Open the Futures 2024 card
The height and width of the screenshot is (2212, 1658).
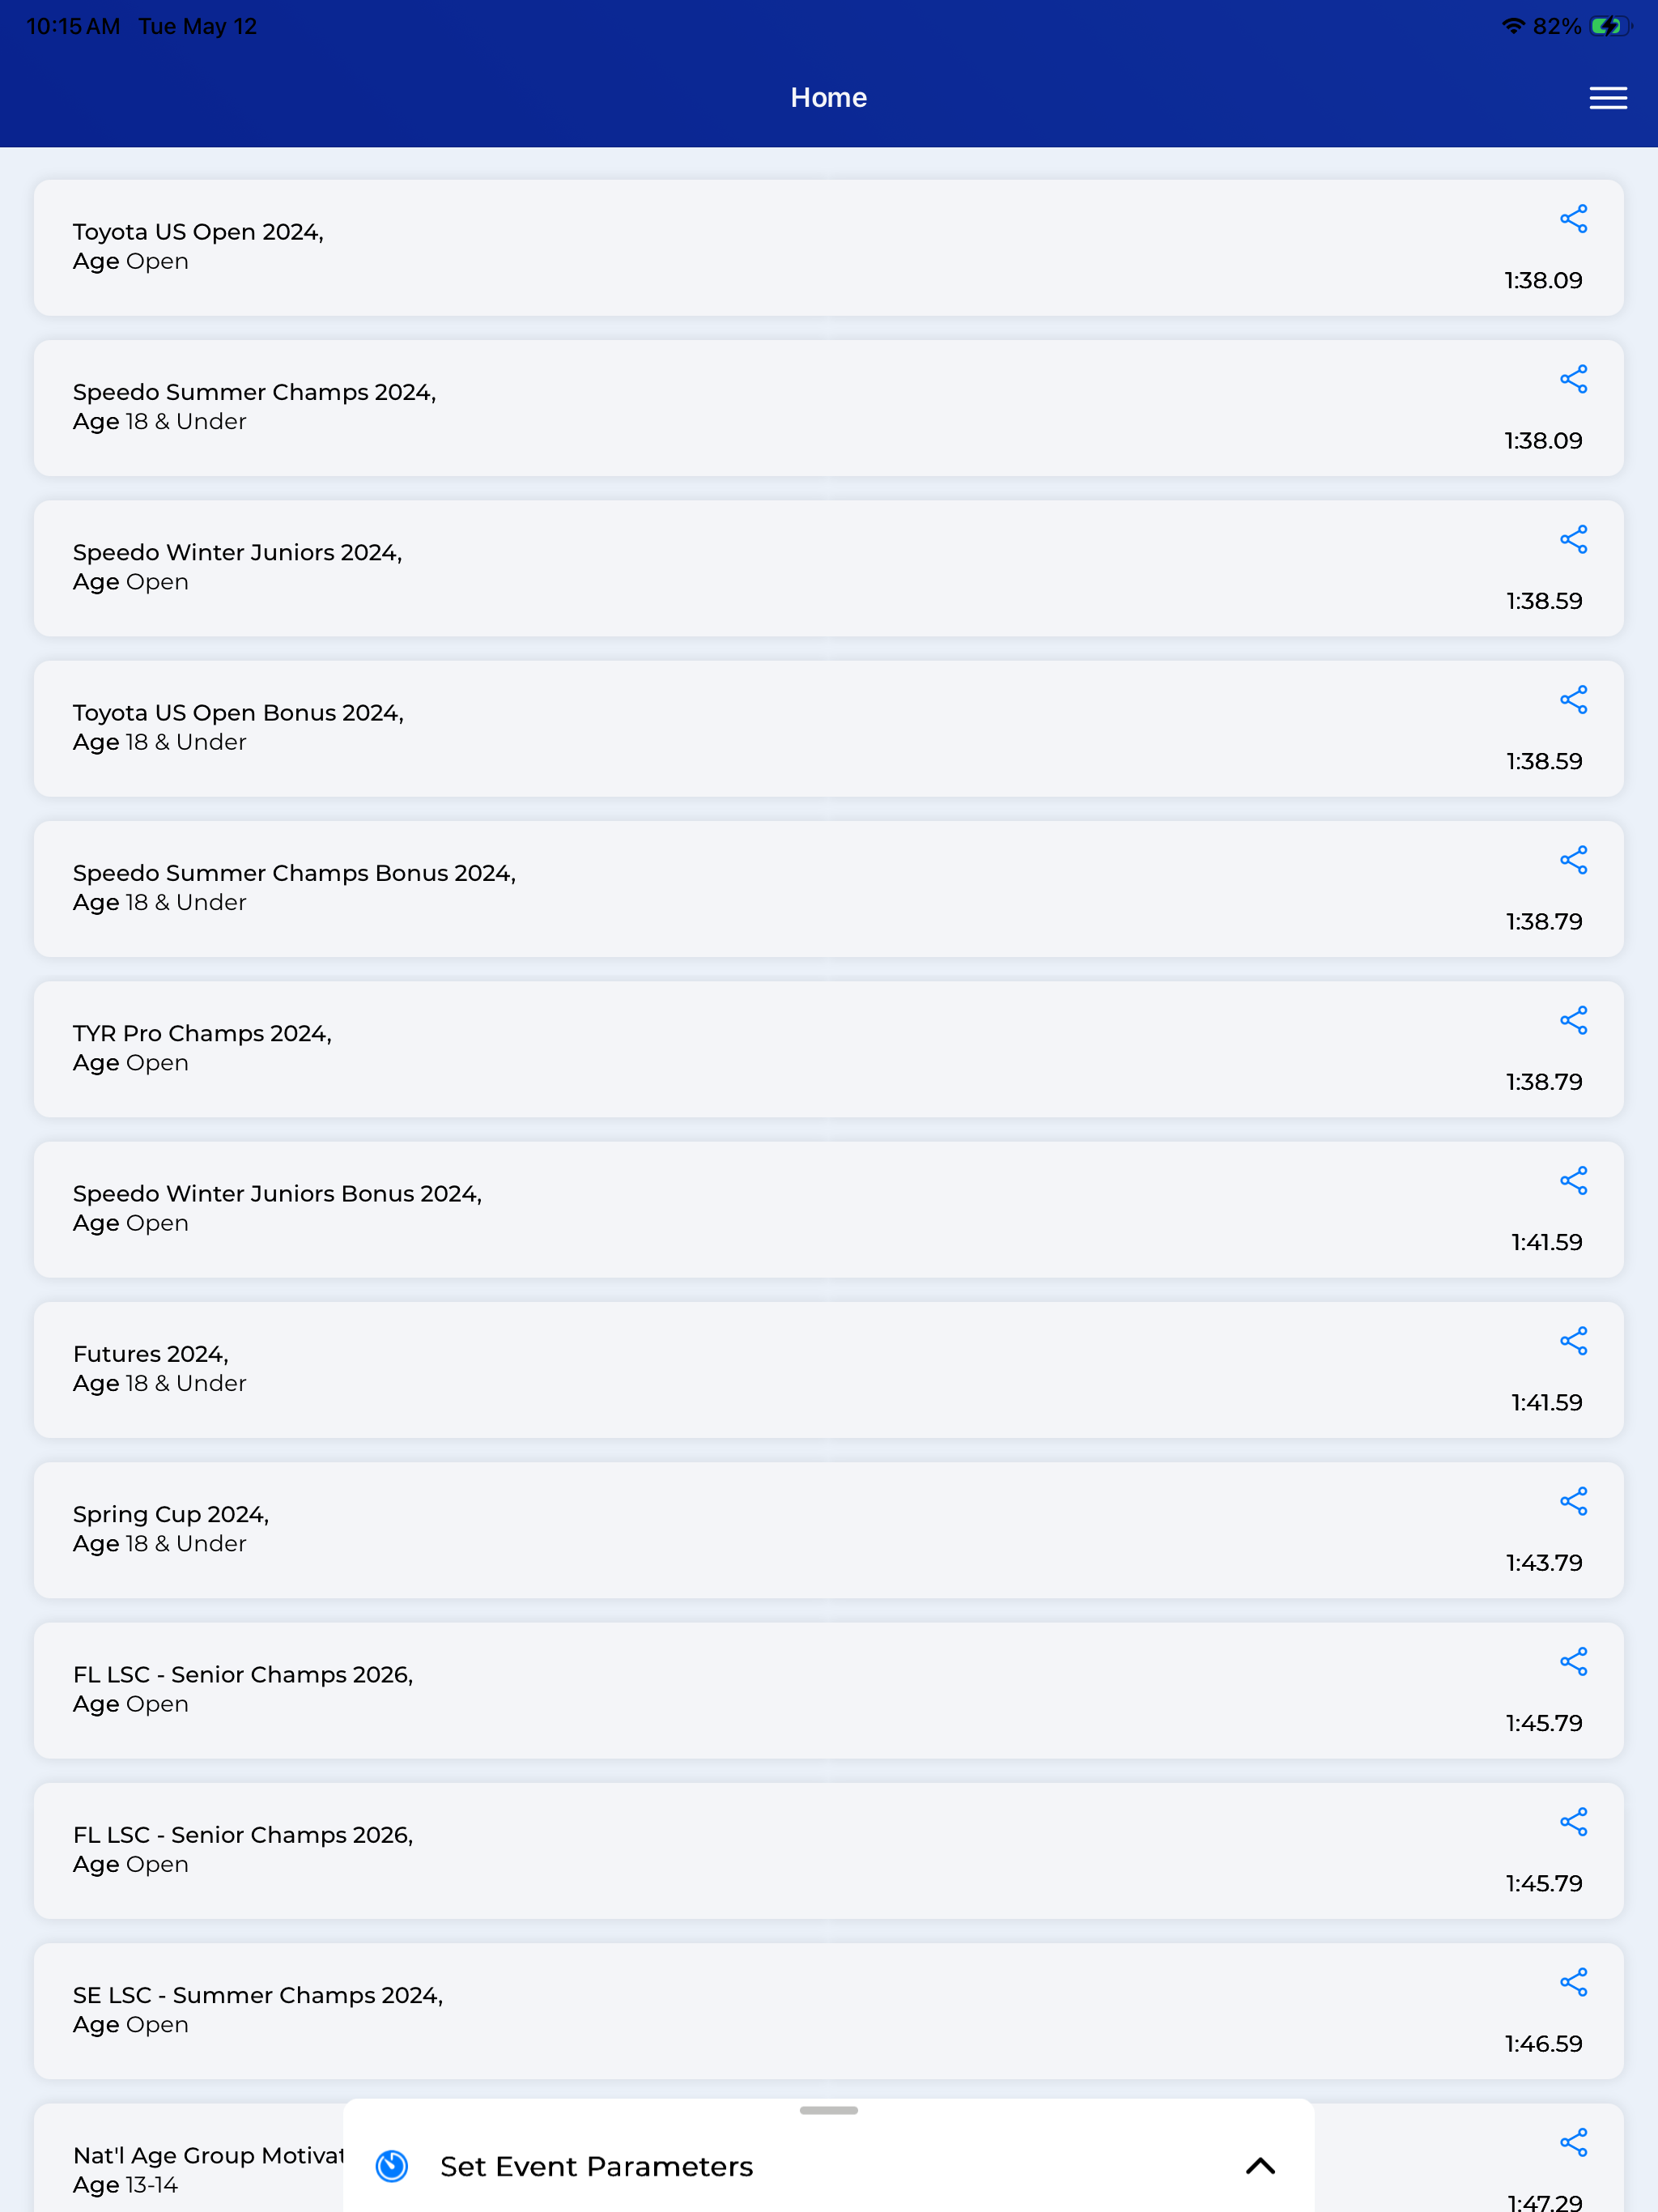828,1370
